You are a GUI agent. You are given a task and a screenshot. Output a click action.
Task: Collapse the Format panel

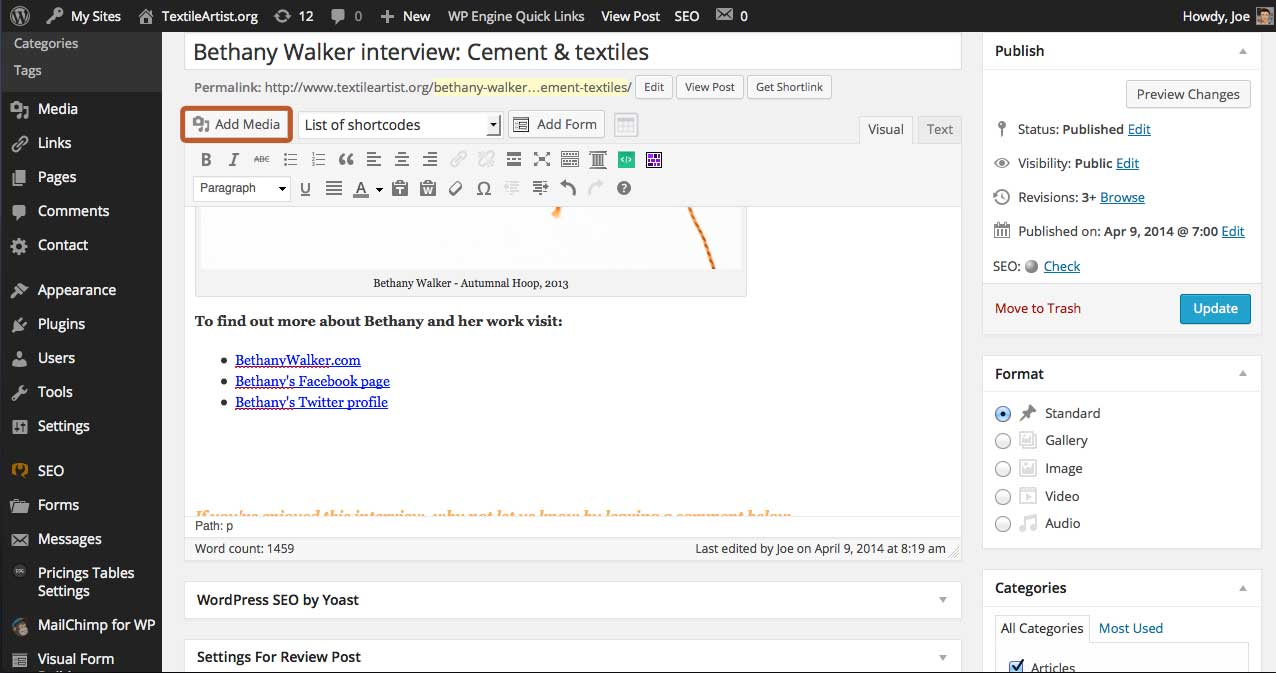1243,374
